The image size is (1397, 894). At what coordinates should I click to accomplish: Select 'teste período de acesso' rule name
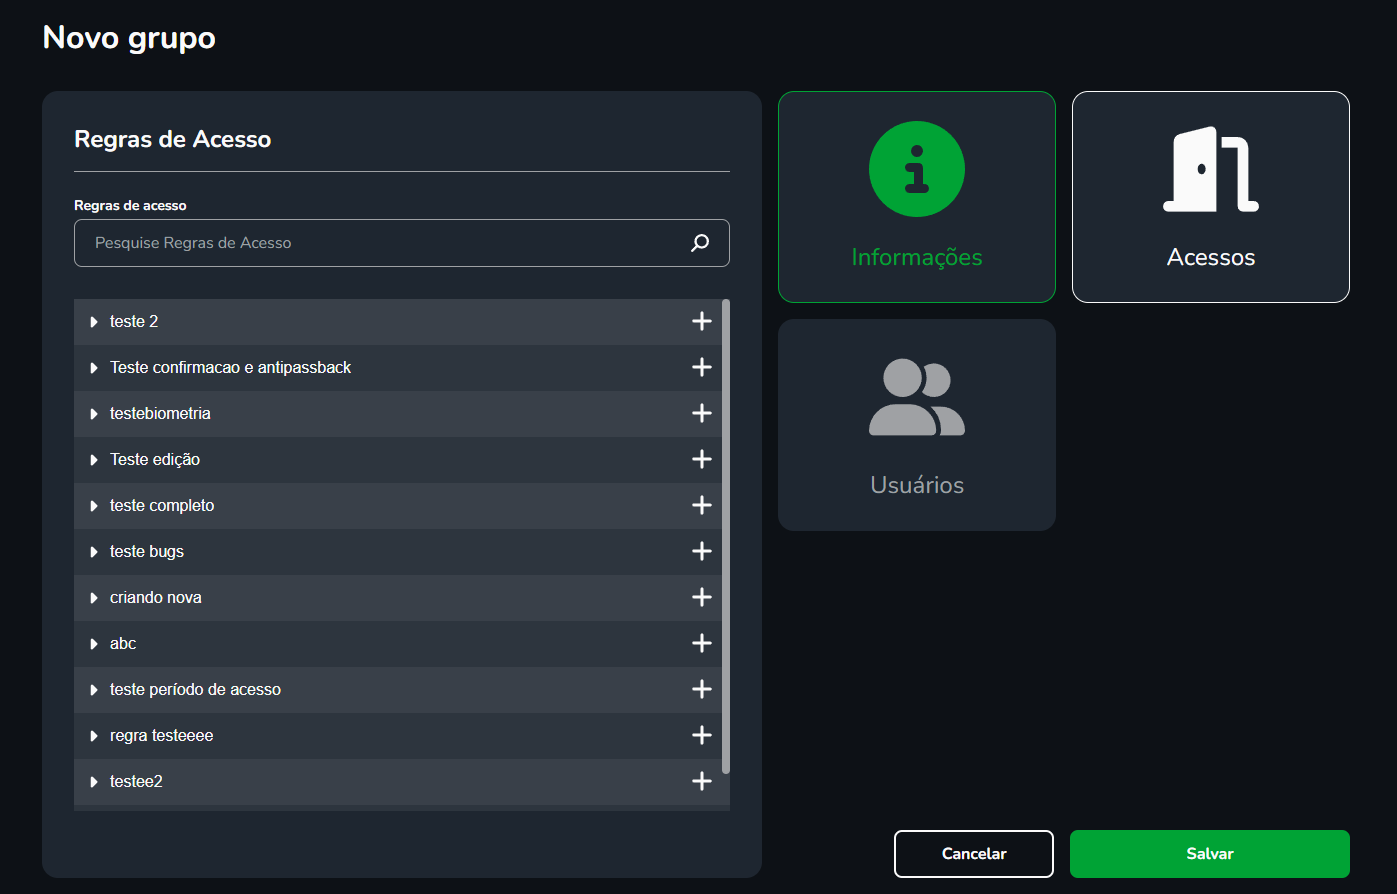(x=195, y=690)
